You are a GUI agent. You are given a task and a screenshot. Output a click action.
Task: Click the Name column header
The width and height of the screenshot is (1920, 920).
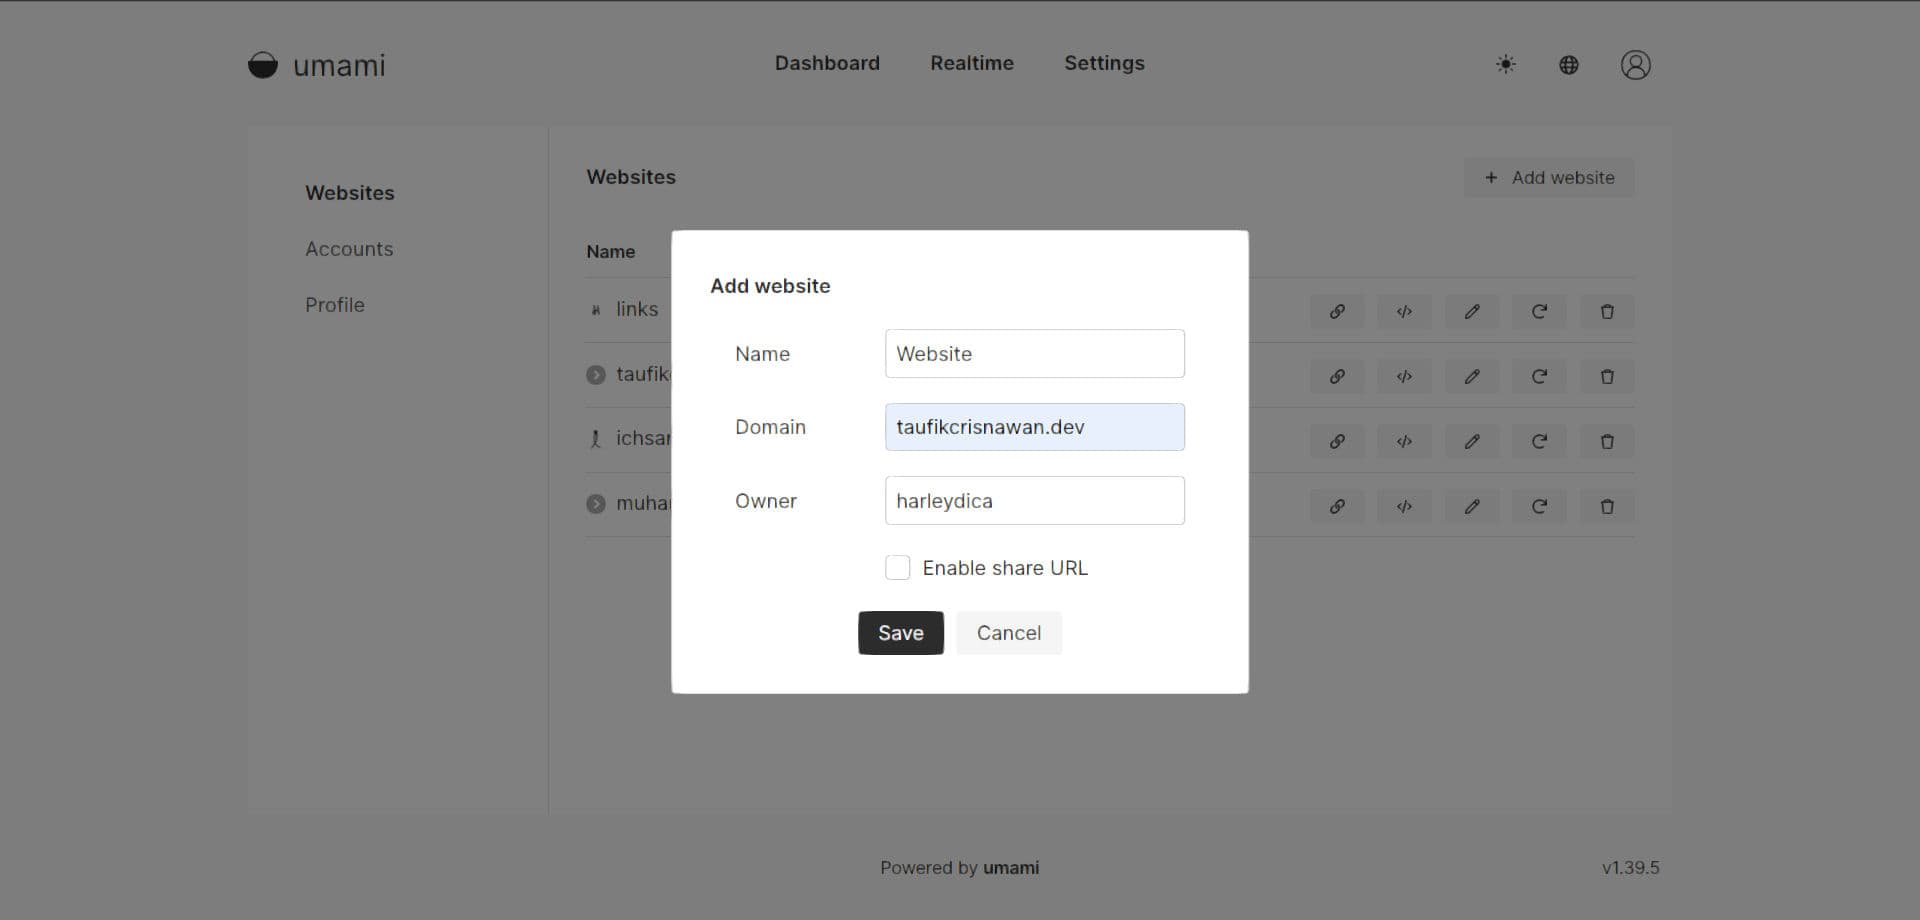[x=610, y=251]
